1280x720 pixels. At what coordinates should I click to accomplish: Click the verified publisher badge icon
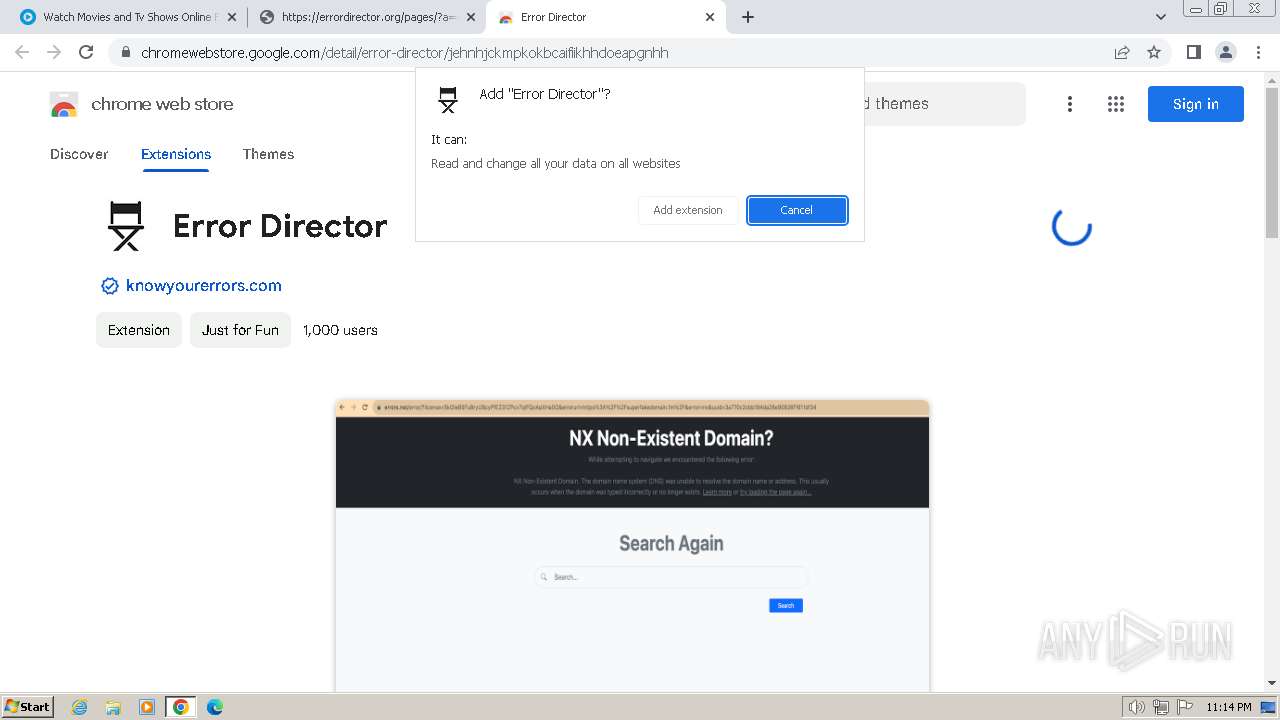point(110,286)
